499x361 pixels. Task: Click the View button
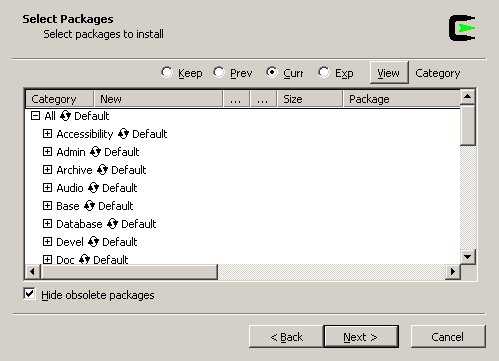389,73
